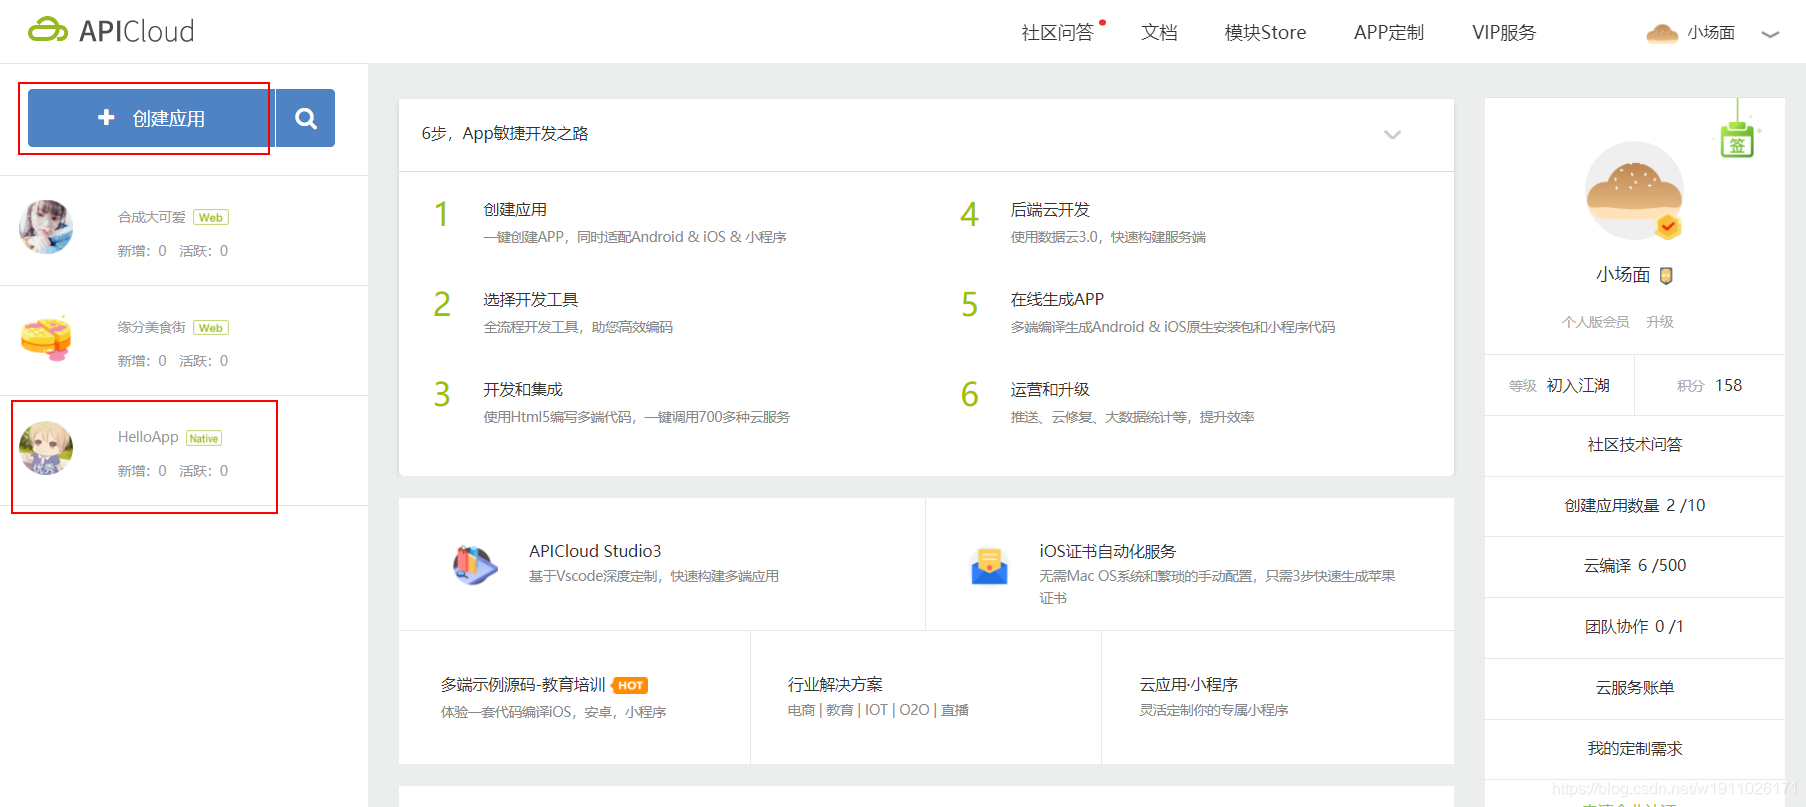Open 团队协作 0/1 entry
The image size is (1806, 807).
pos(1635,627)
